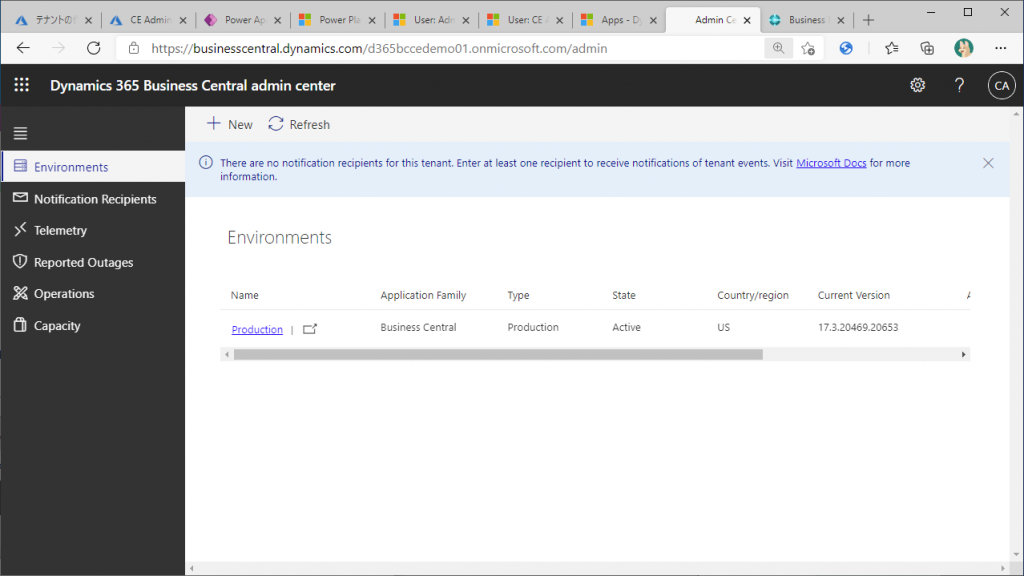Go back with the browser back arrow
1024x576 pixels.
pyautogui.click(x=24, y=48)
